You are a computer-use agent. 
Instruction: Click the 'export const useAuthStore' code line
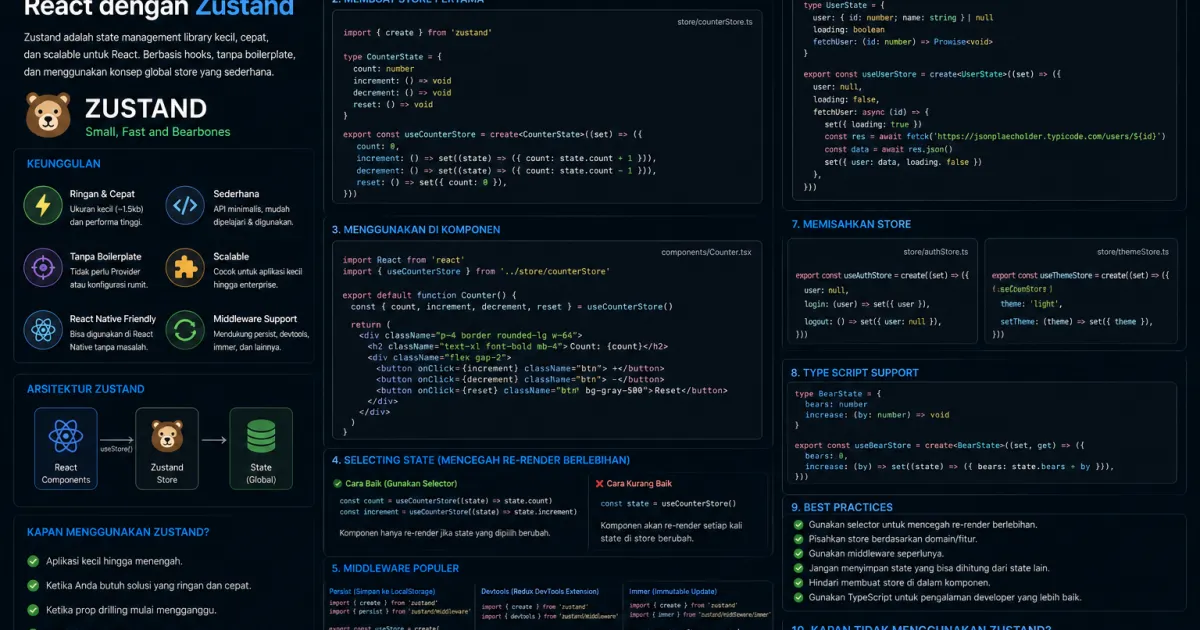tap(882, 275)
